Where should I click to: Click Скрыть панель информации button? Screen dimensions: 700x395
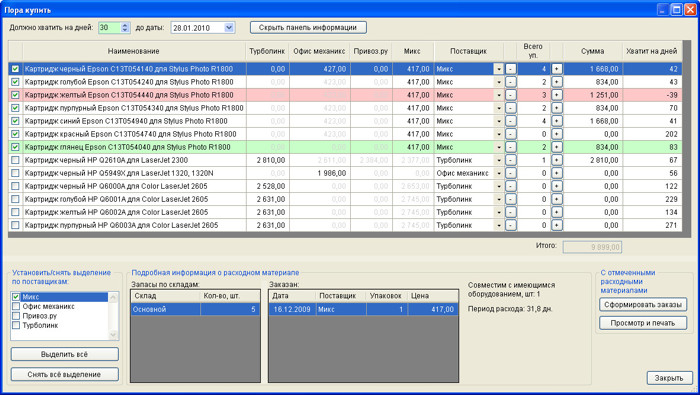308,28
